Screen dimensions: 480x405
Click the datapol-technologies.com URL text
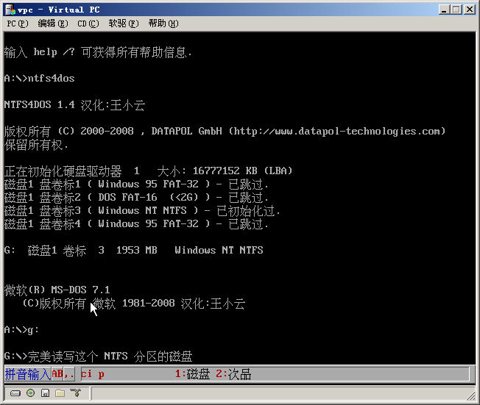coord(337,131)
